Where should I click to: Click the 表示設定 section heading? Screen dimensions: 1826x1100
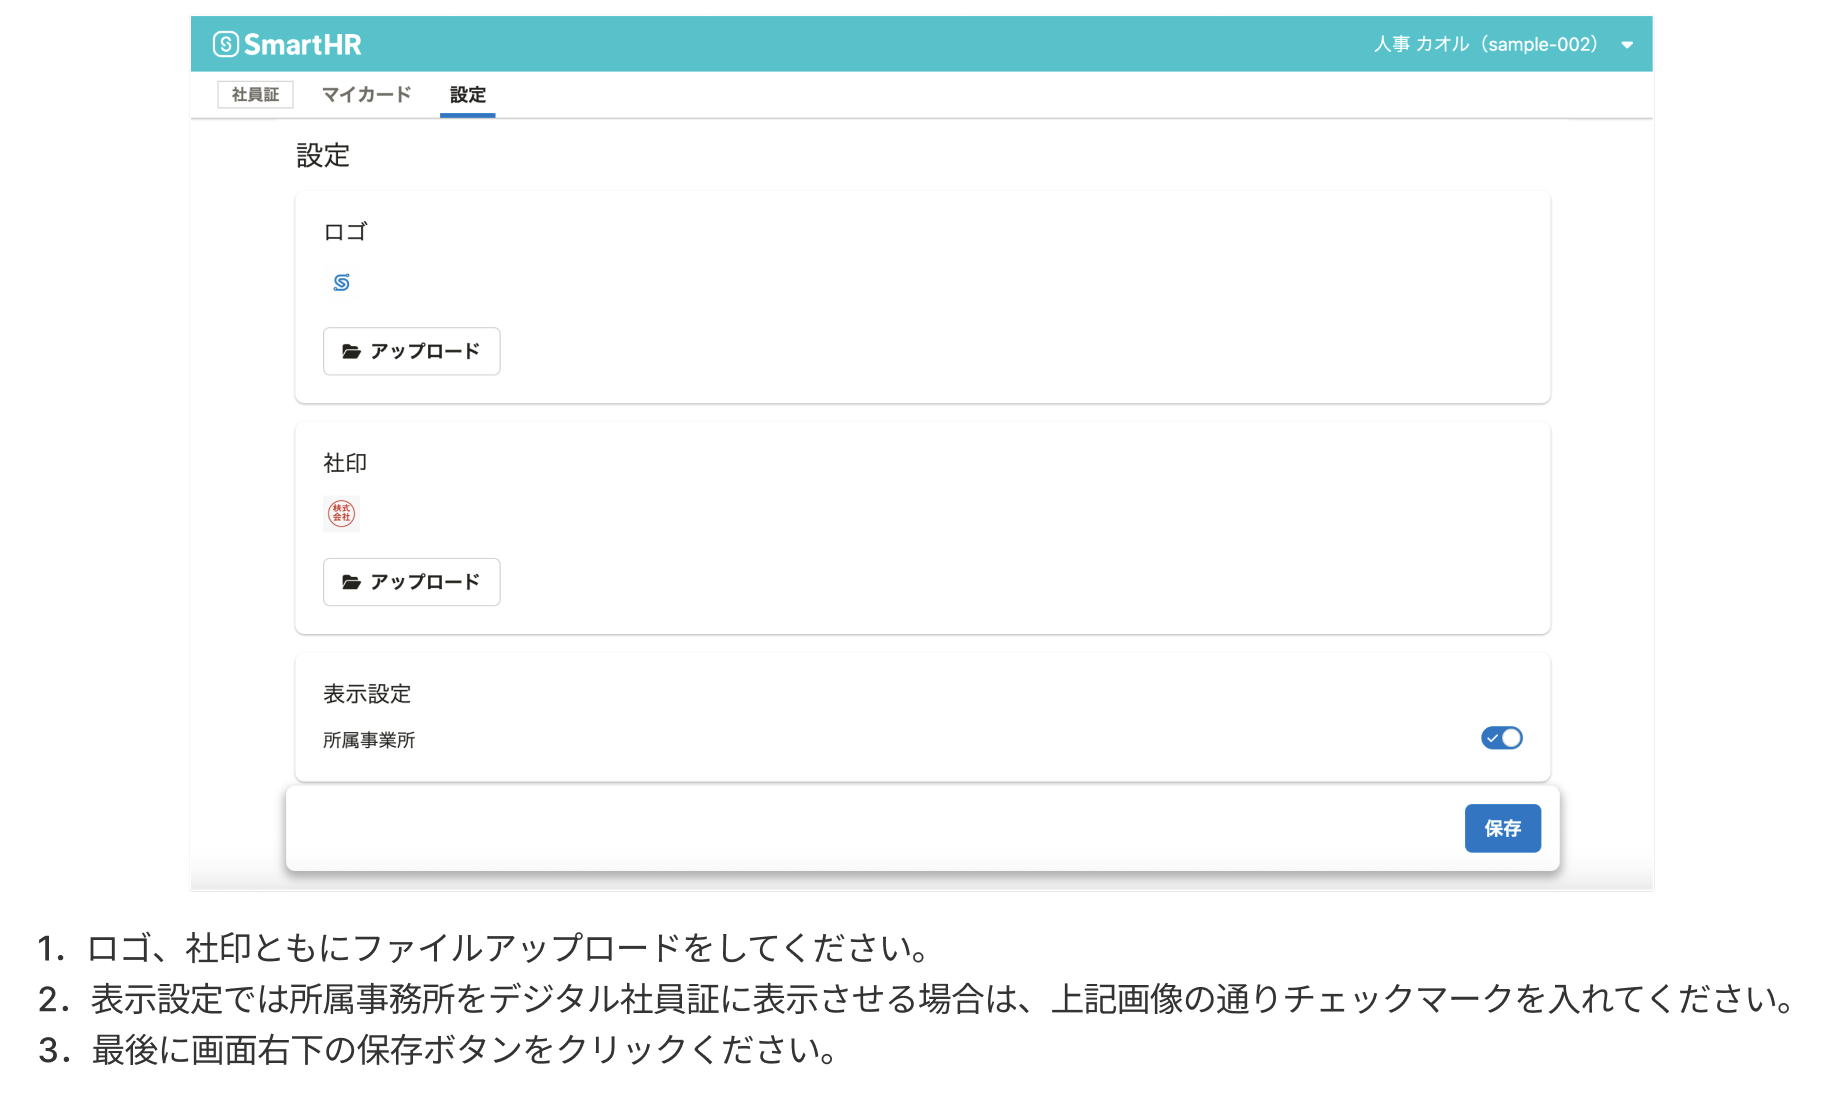[367, 694]
